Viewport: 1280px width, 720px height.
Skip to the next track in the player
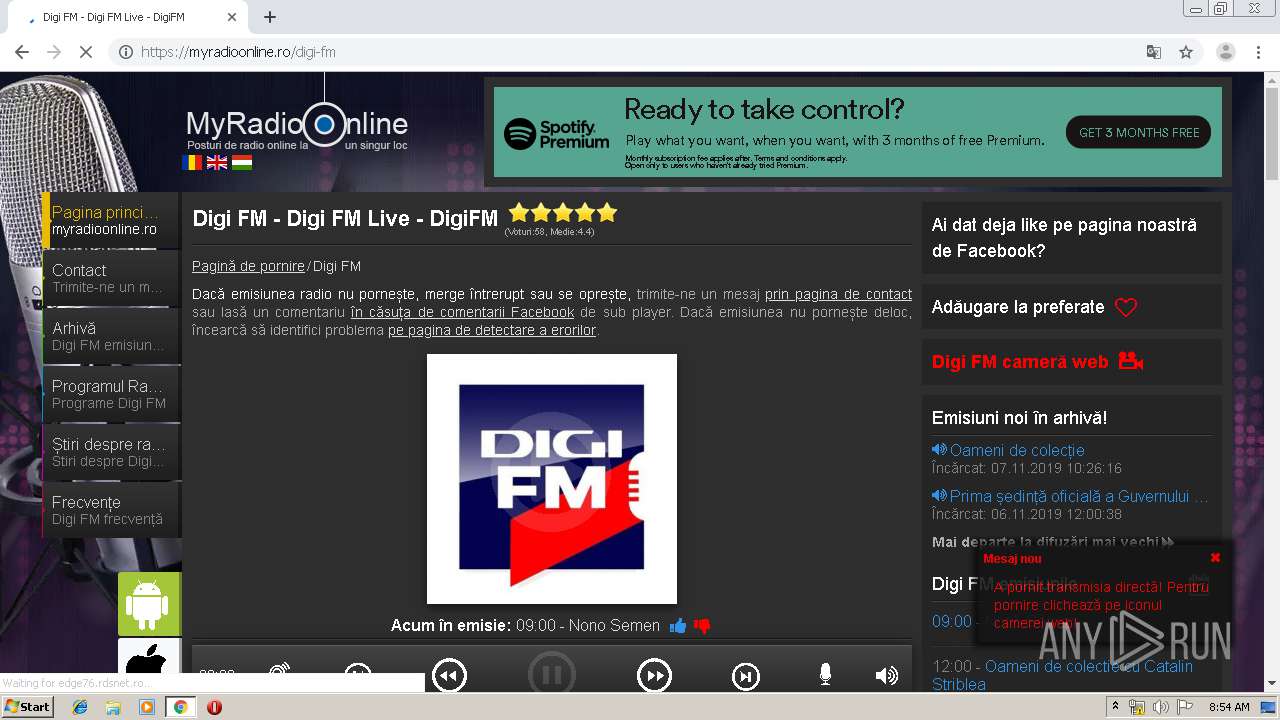tap(746, 677)
